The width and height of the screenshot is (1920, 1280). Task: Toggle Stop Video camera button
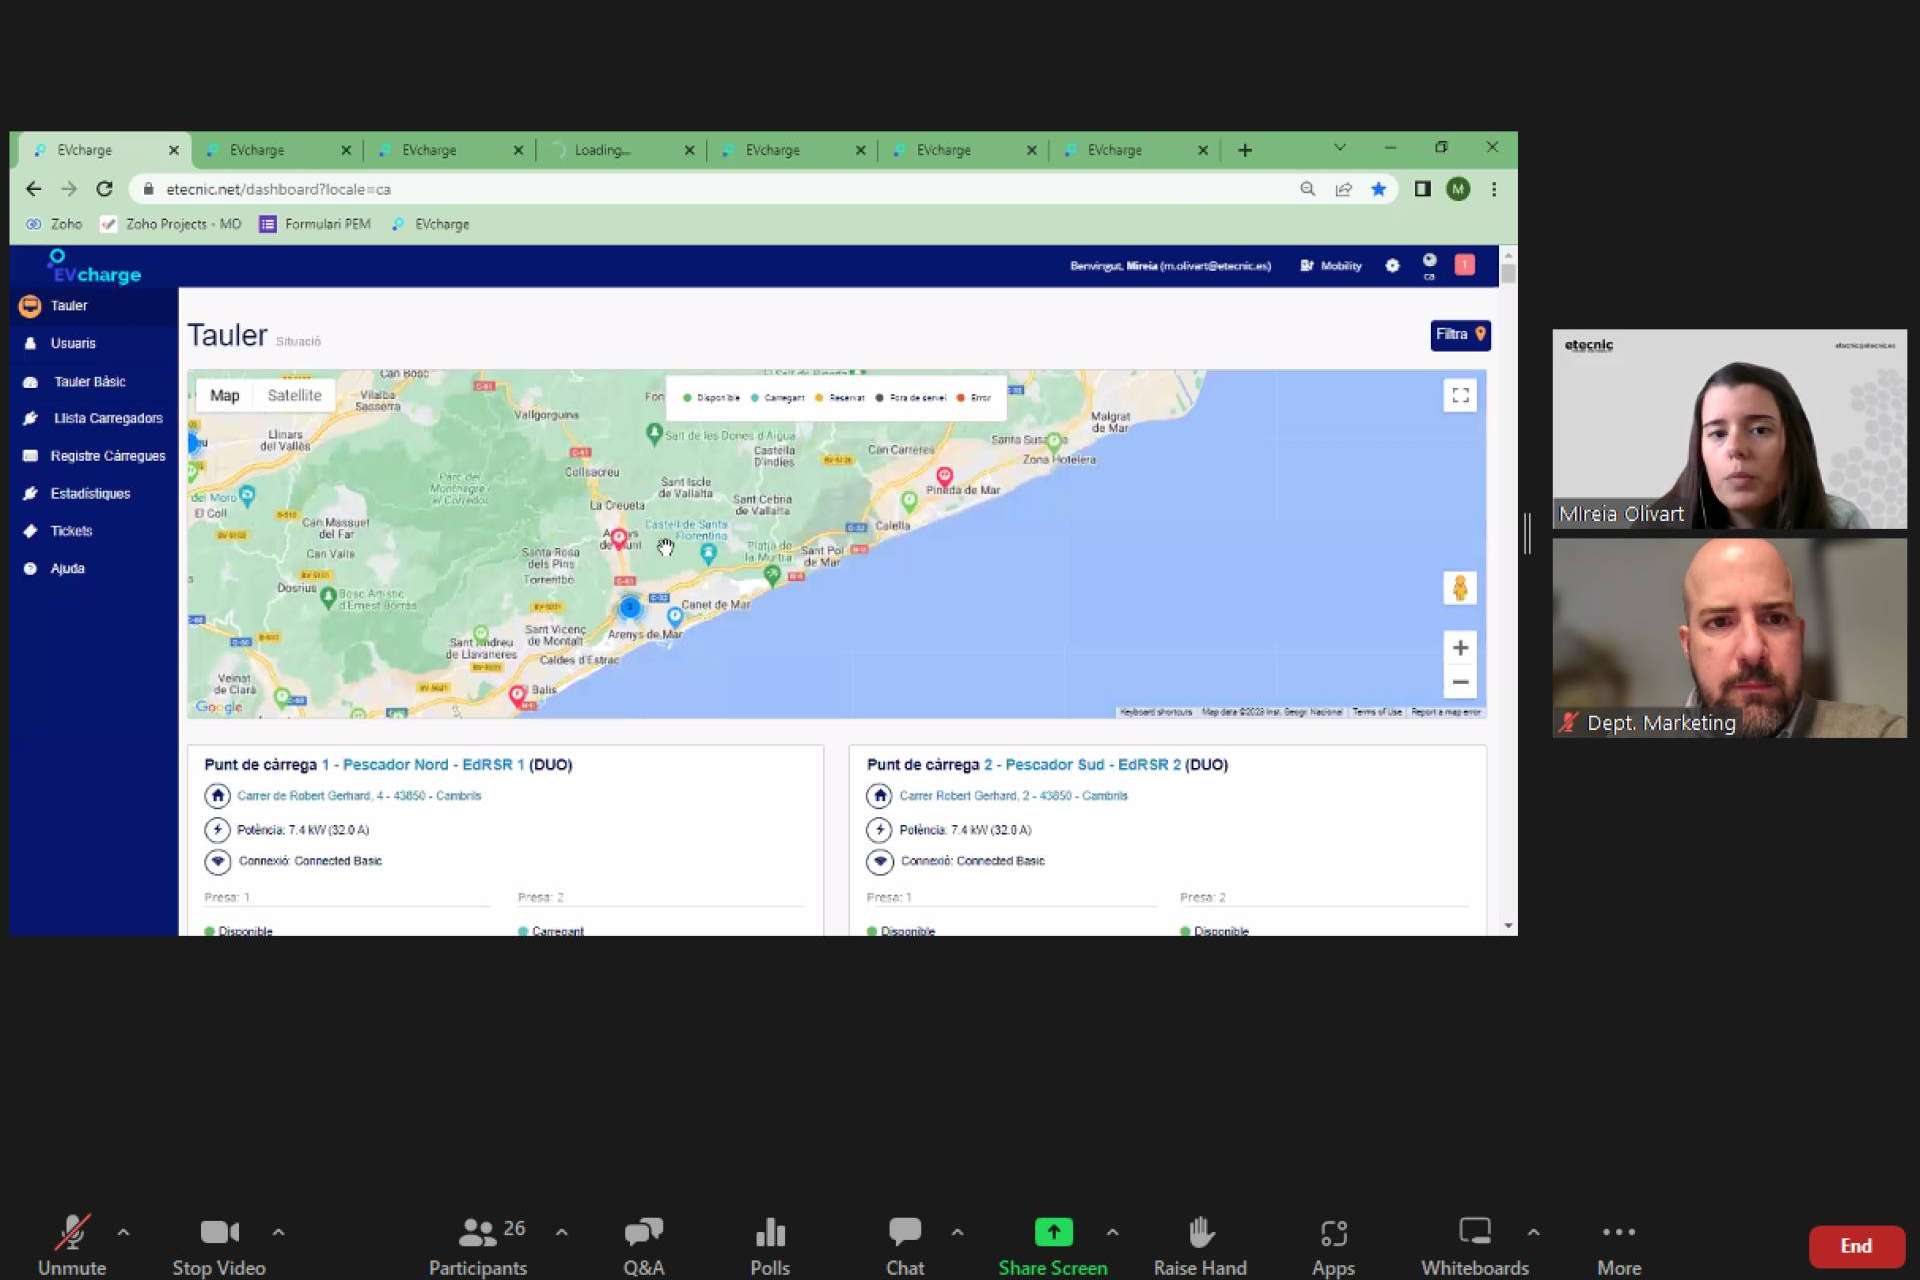219,1233
